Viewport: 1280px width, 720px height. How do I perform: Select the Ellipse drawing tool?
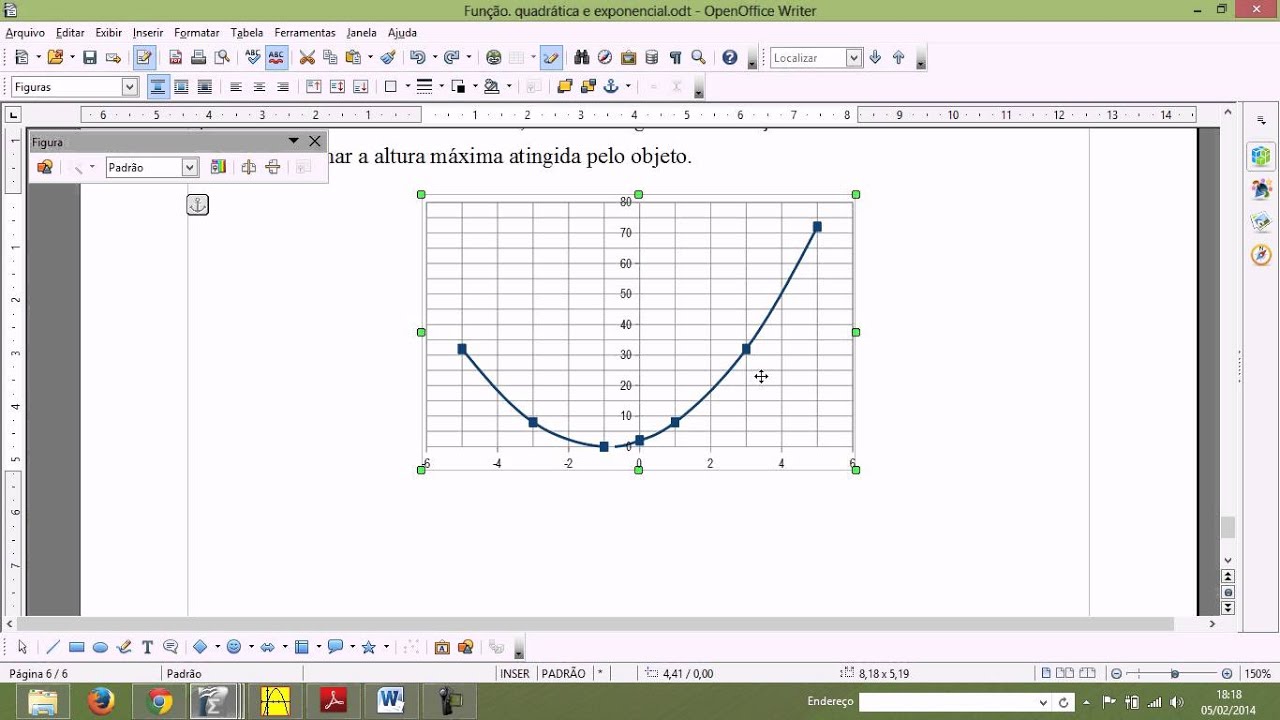pyautogui.click(x=100, y=647)
